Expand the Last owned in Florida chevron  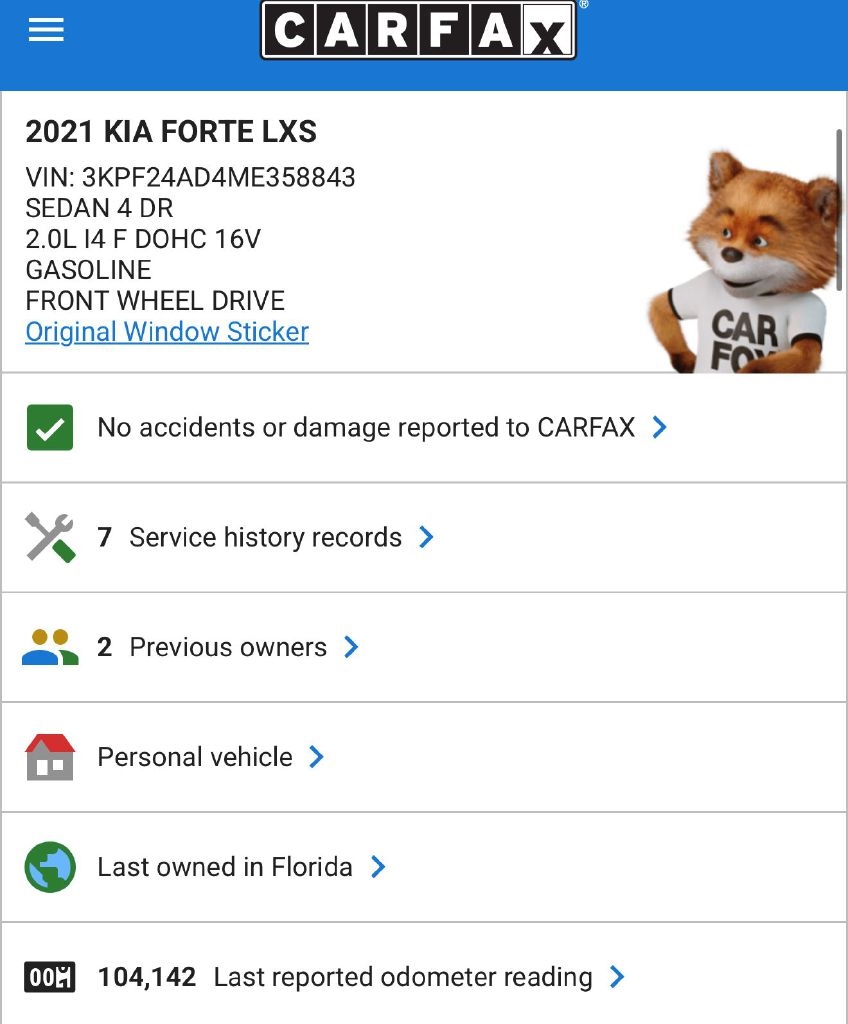coord(378,867)
